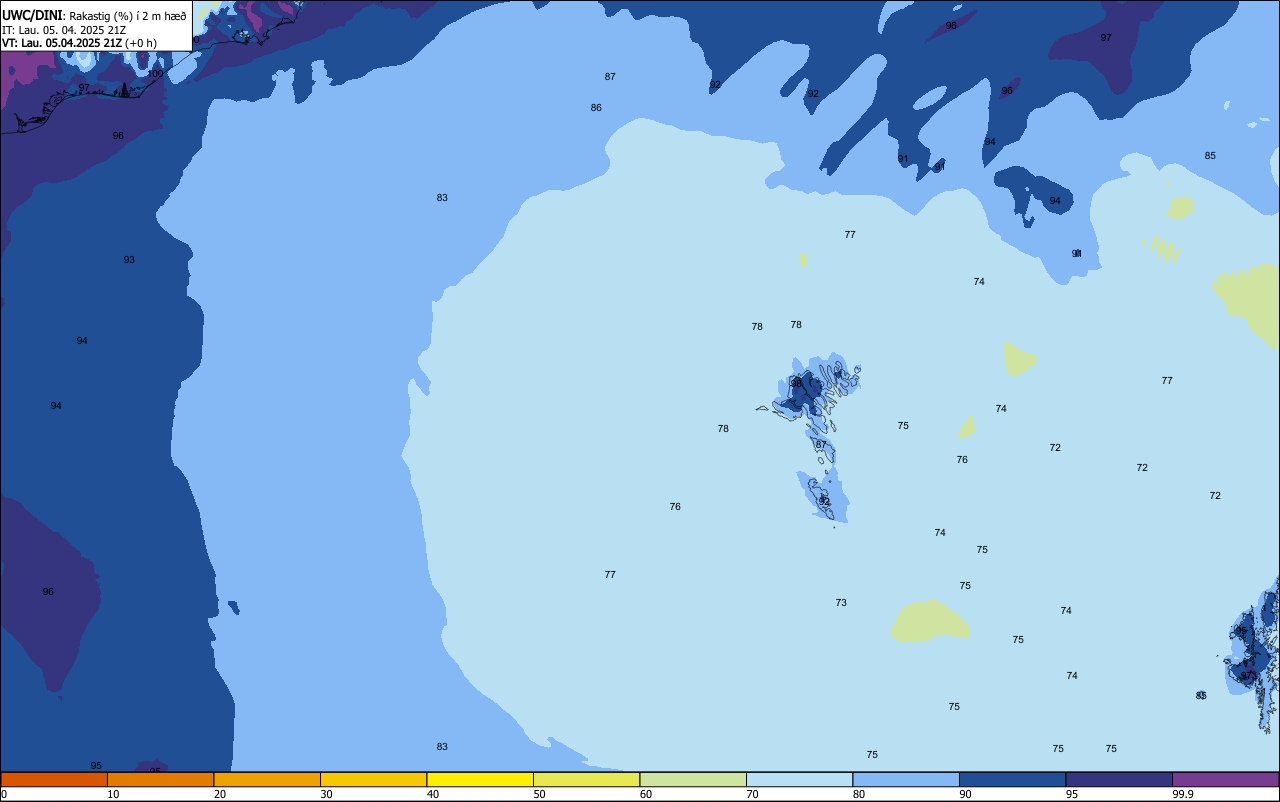Viewport: 1280px width, 802px height.
Task: Click the '10' legend tick label
Action: click(x=113, y=794)
